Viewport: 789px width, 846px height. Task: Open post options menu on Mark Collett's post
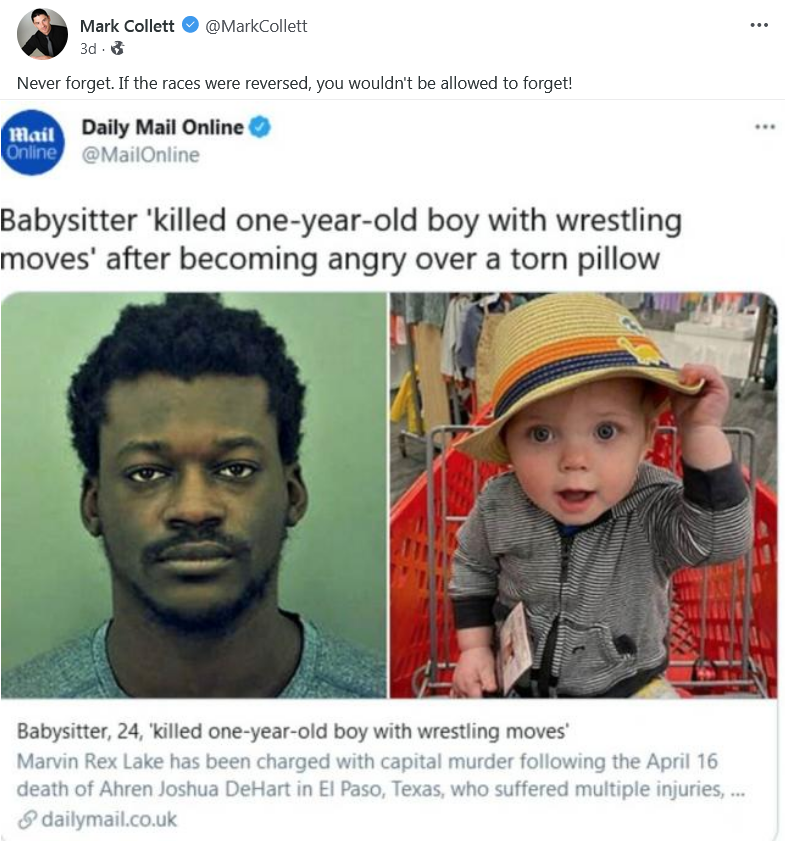tap(759, 25)
